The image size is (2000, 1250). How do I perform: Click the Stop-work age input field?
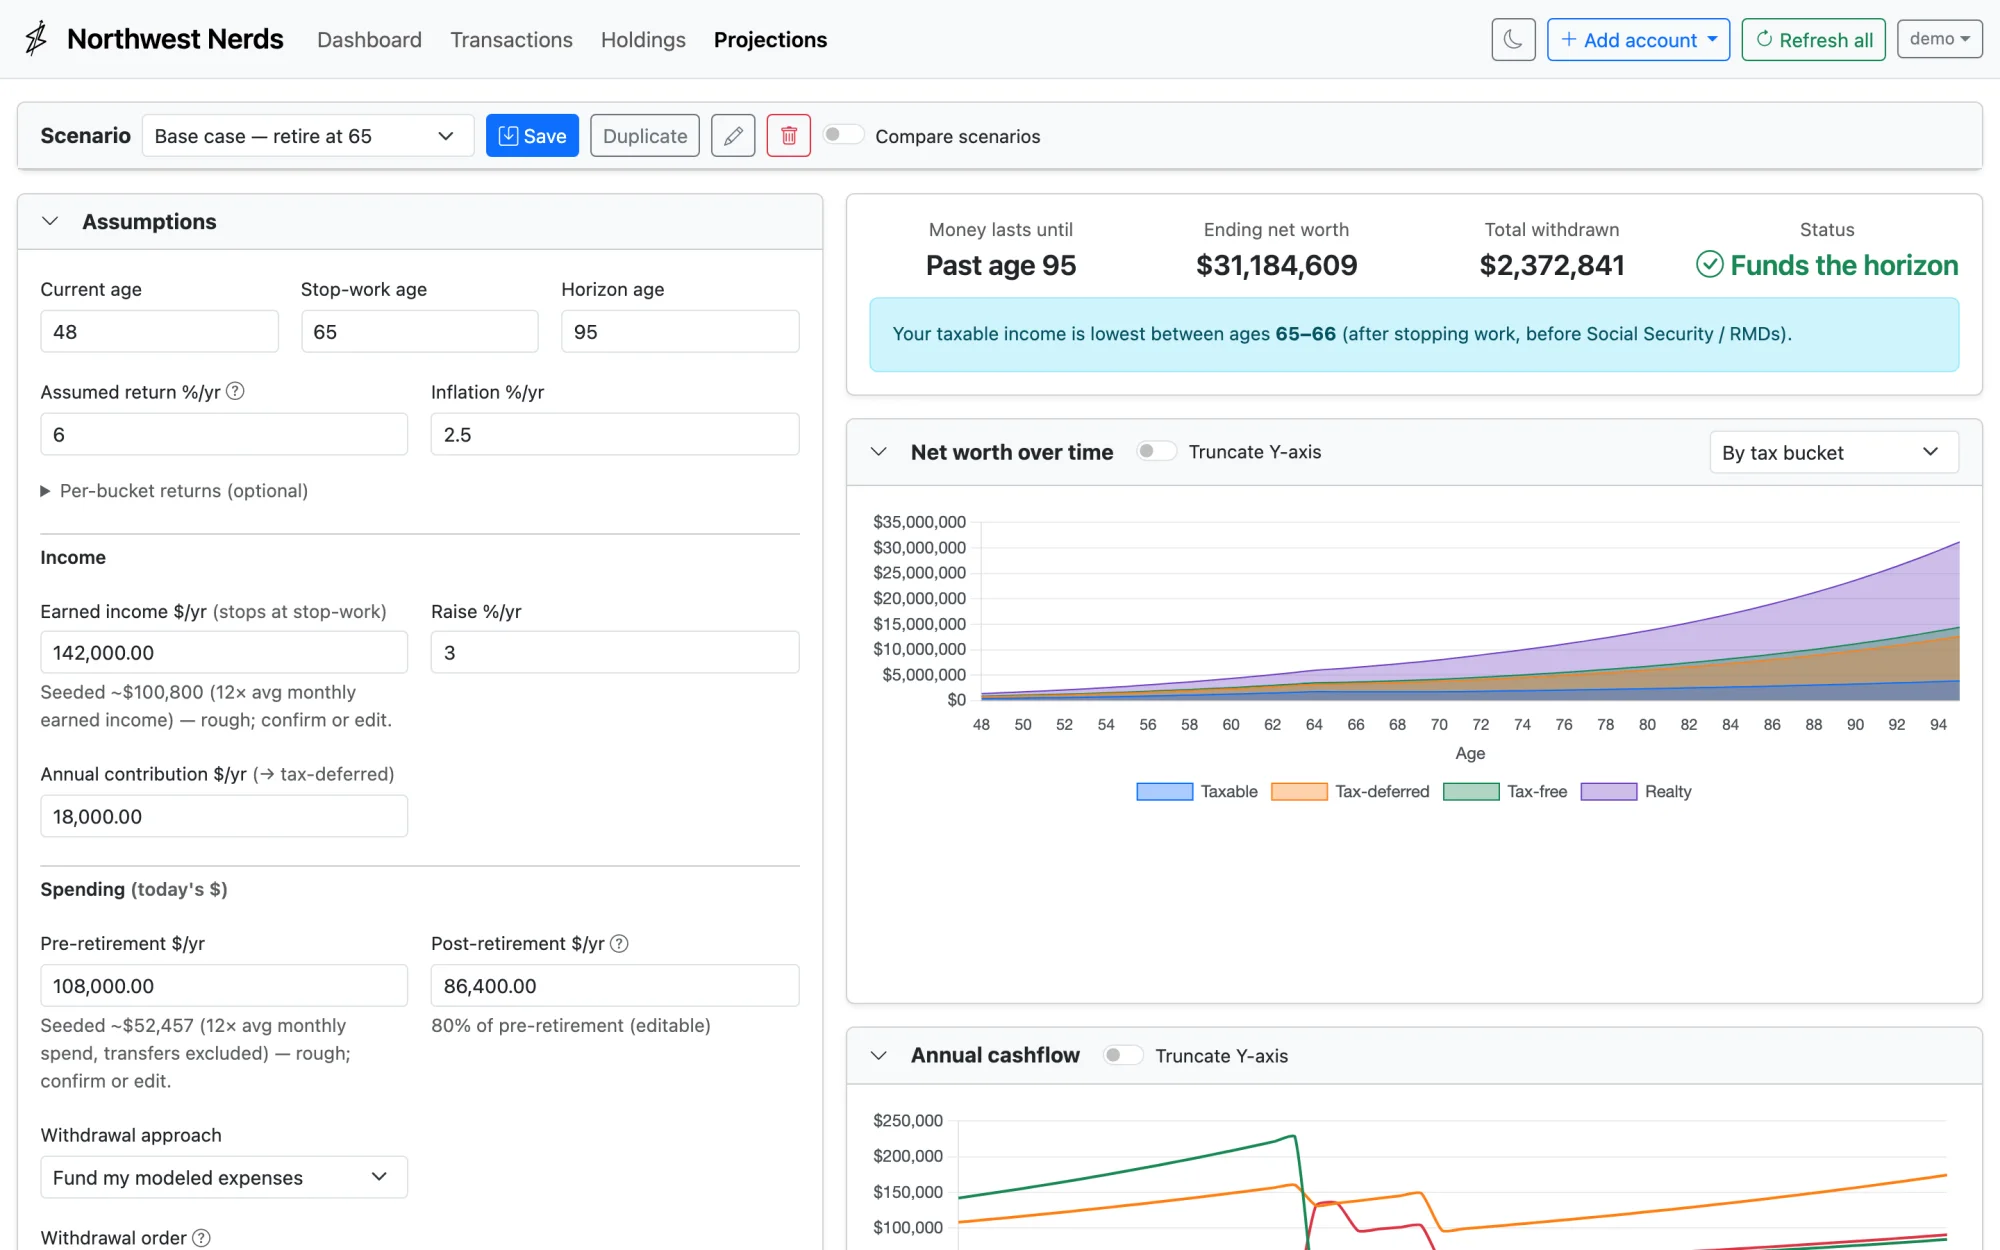(420, 331)
